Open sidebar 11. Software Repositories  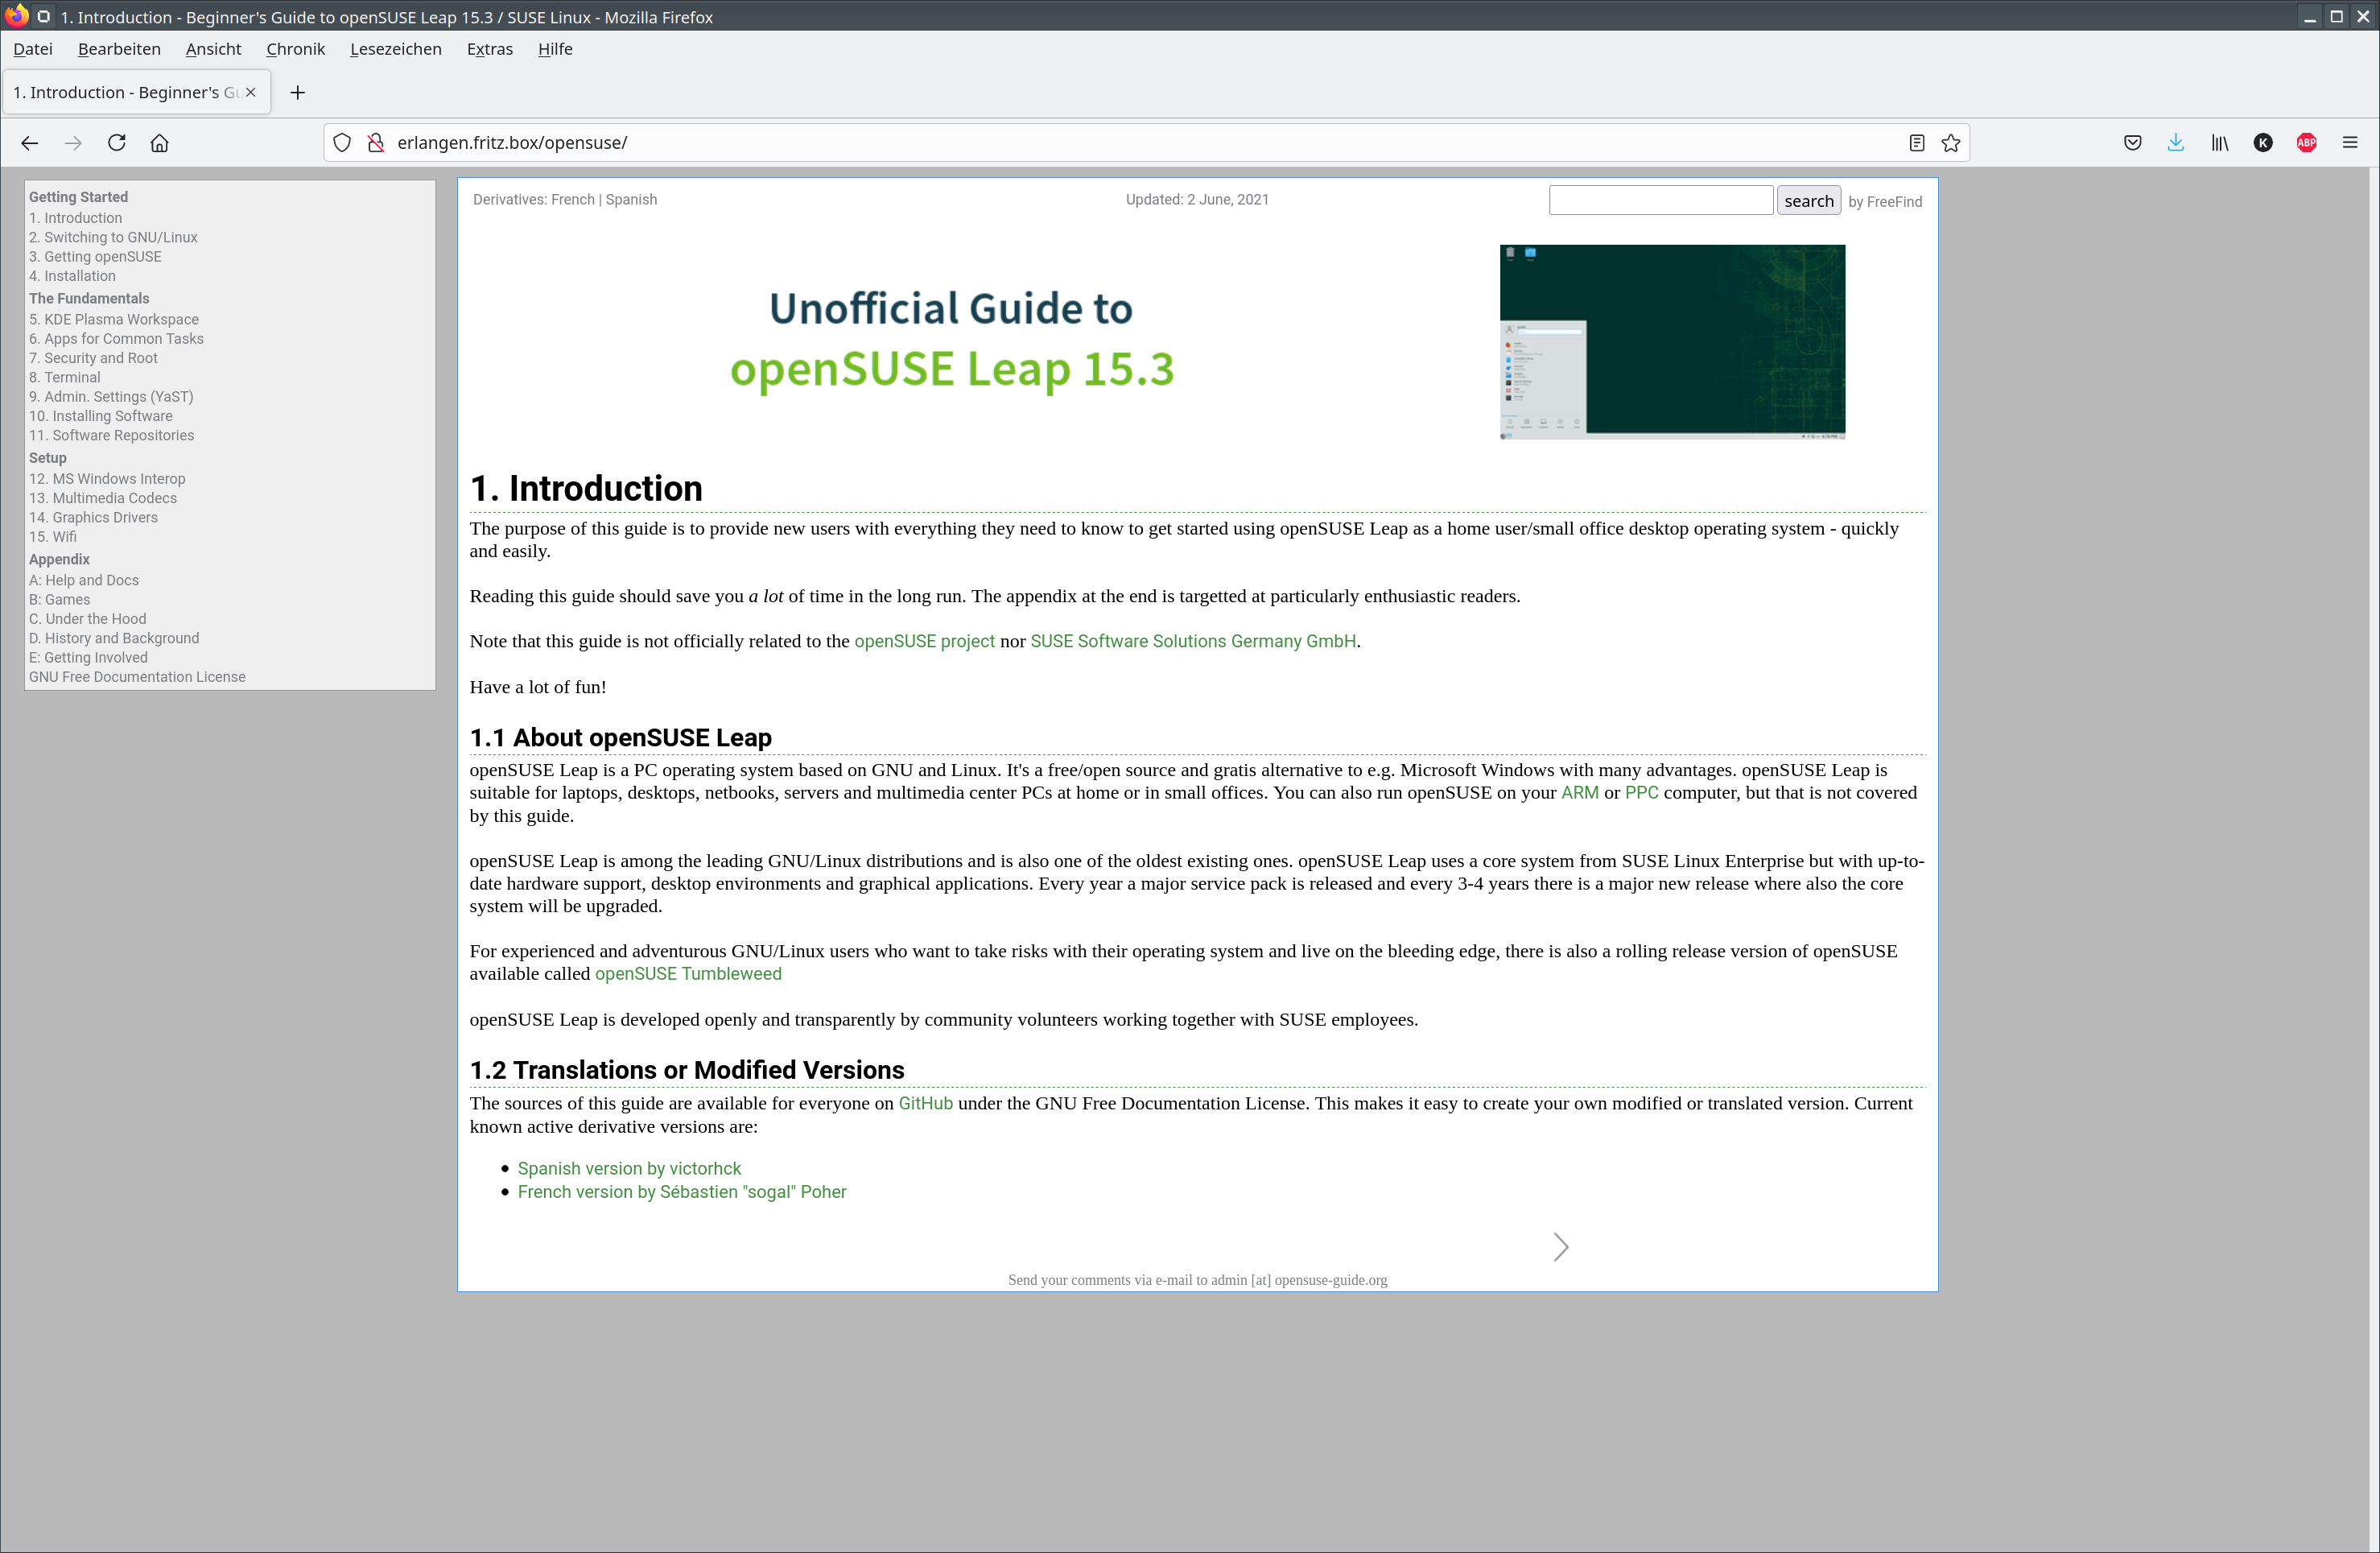tap(111, 436)
